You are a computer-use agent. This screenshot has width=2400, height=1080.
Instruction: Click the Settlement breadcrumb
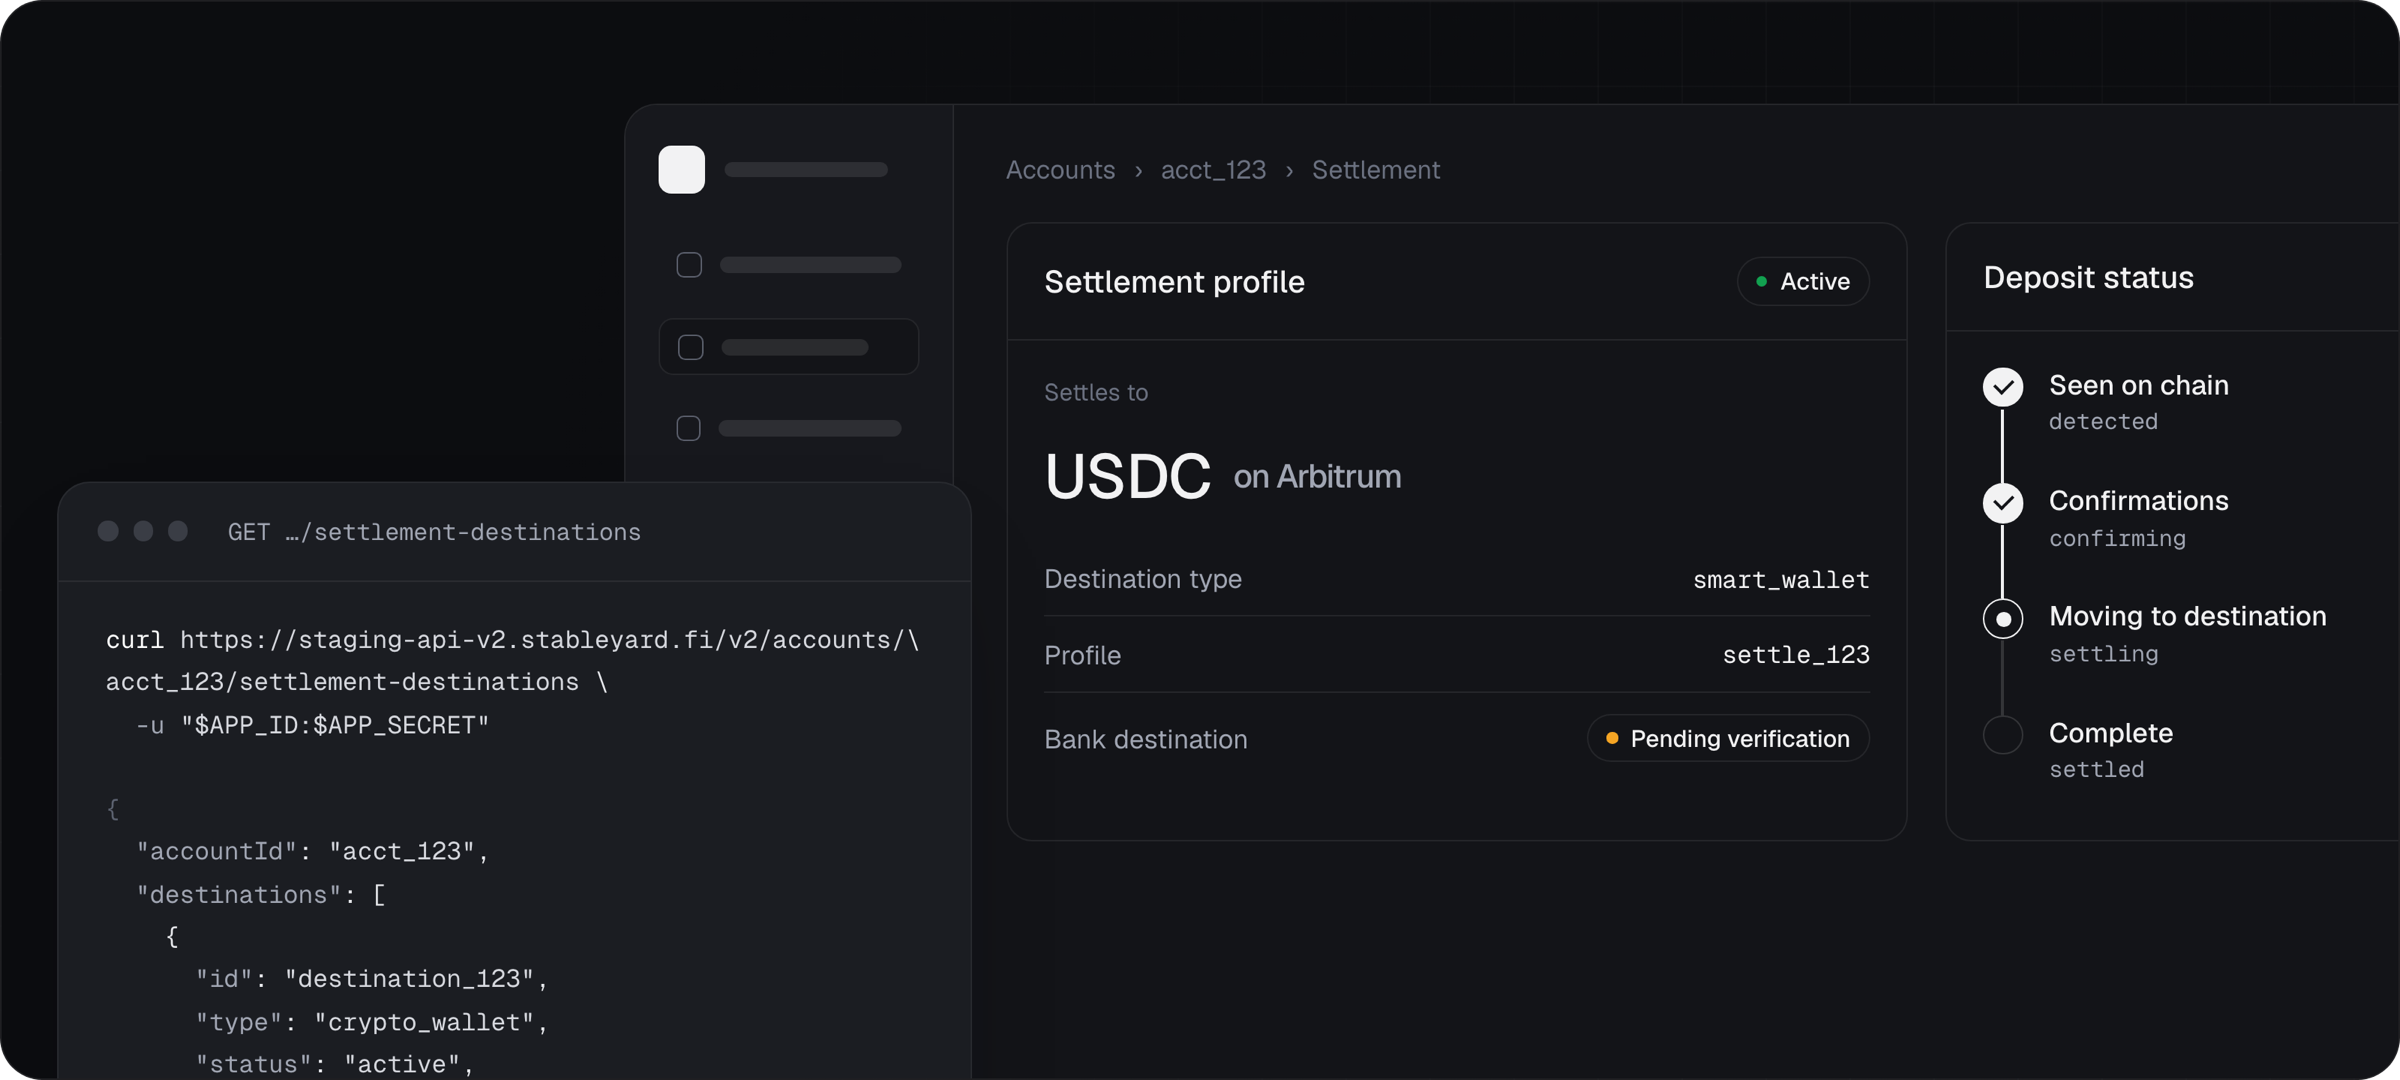[1376, 170]
